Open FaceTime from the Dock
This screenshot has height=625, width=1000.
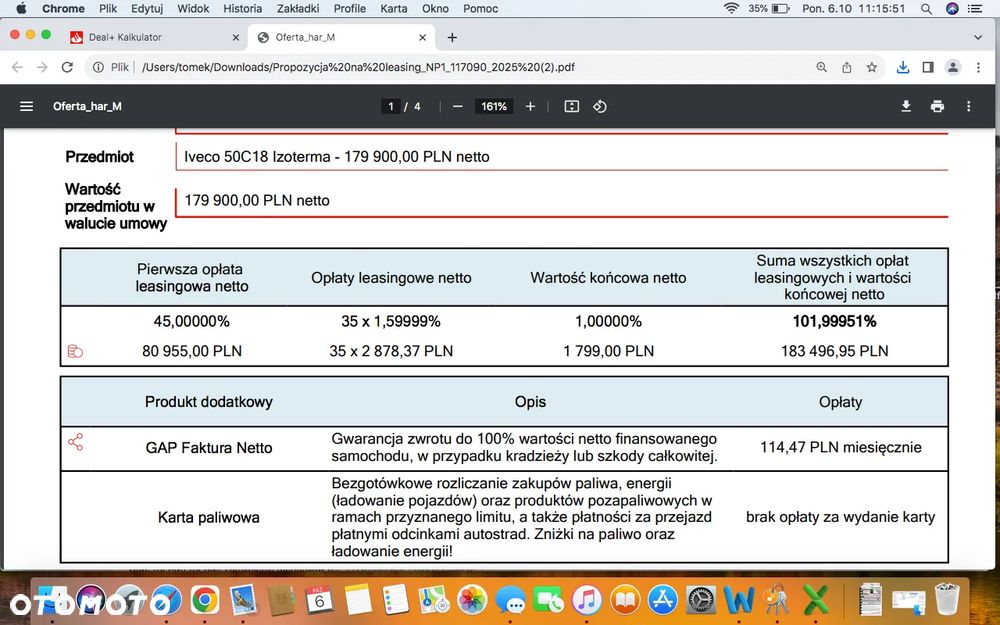[548, 599]
